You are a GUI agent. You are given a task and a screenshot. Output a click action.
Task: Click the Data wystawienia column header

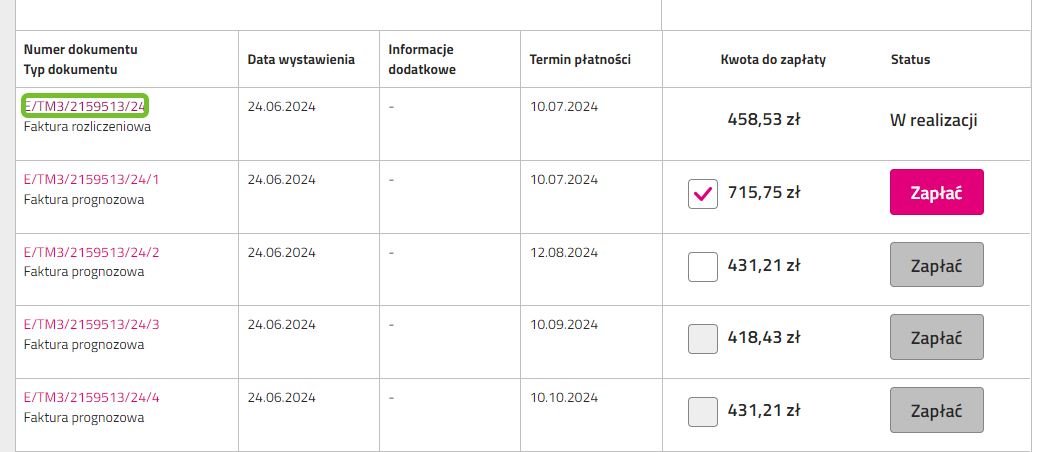(301, 59)
